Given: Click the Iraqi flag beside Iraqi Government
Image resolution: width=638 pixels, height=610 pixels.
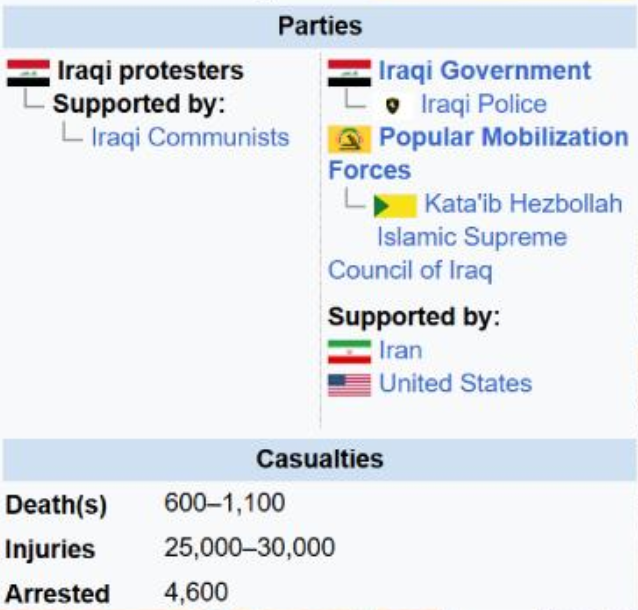Looking at the screenshot, I should [x=349, y=72].
